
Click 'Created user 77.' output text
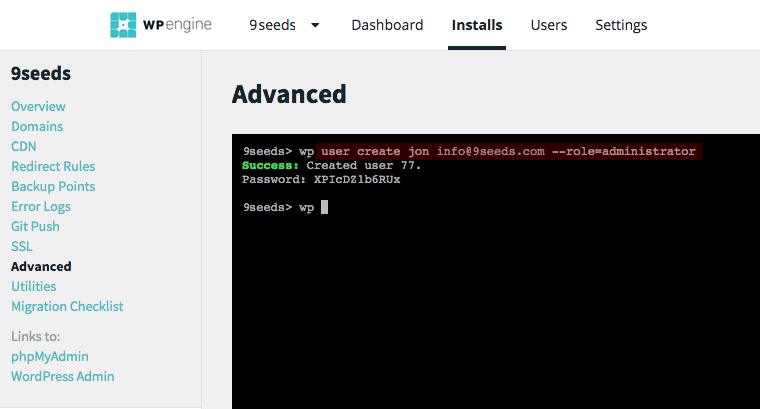click(364, 165)
